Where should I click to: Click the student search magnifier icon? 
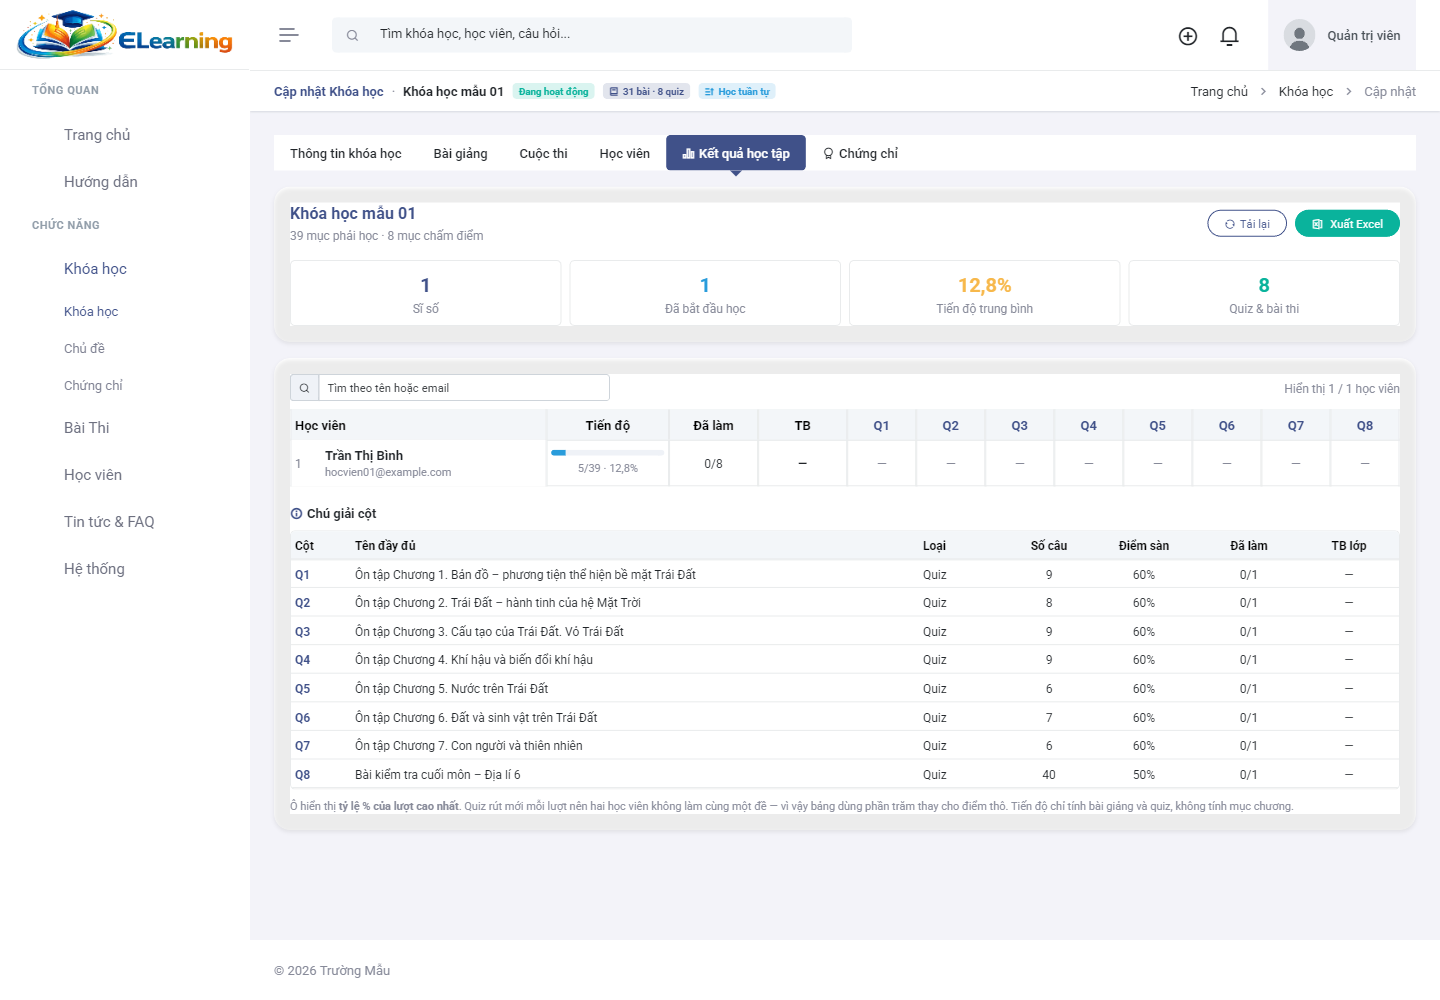tap(304, 388)
